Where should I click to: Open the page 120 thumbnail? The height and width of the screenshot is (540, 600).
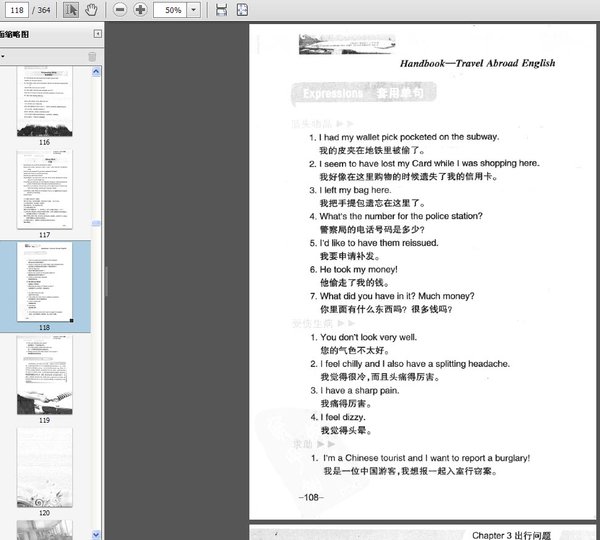coord(44,468)
